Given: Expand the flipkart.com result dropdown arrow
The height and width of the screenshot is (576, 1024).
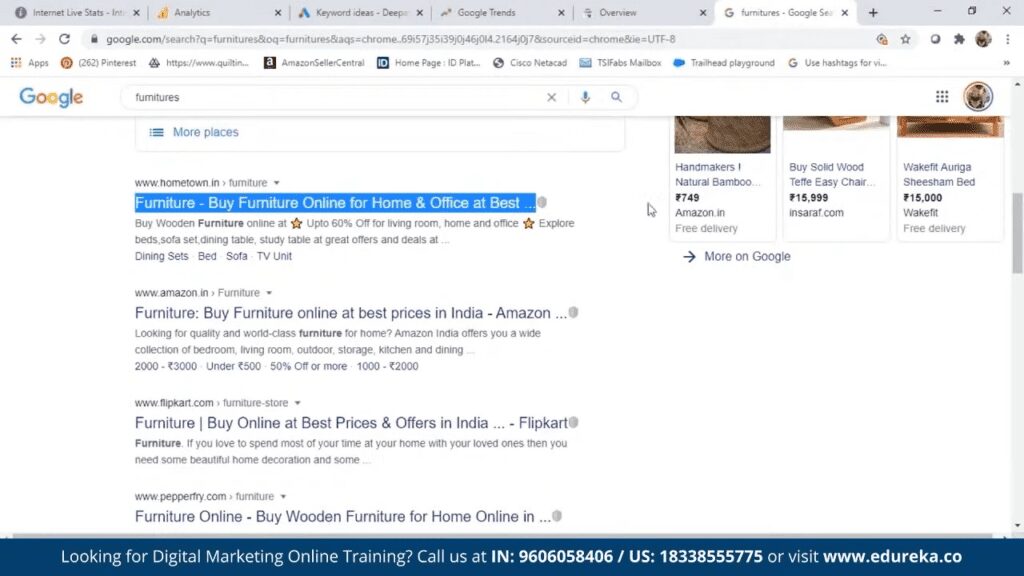Looking at the screenshot, I should click(x=298, y=403).
